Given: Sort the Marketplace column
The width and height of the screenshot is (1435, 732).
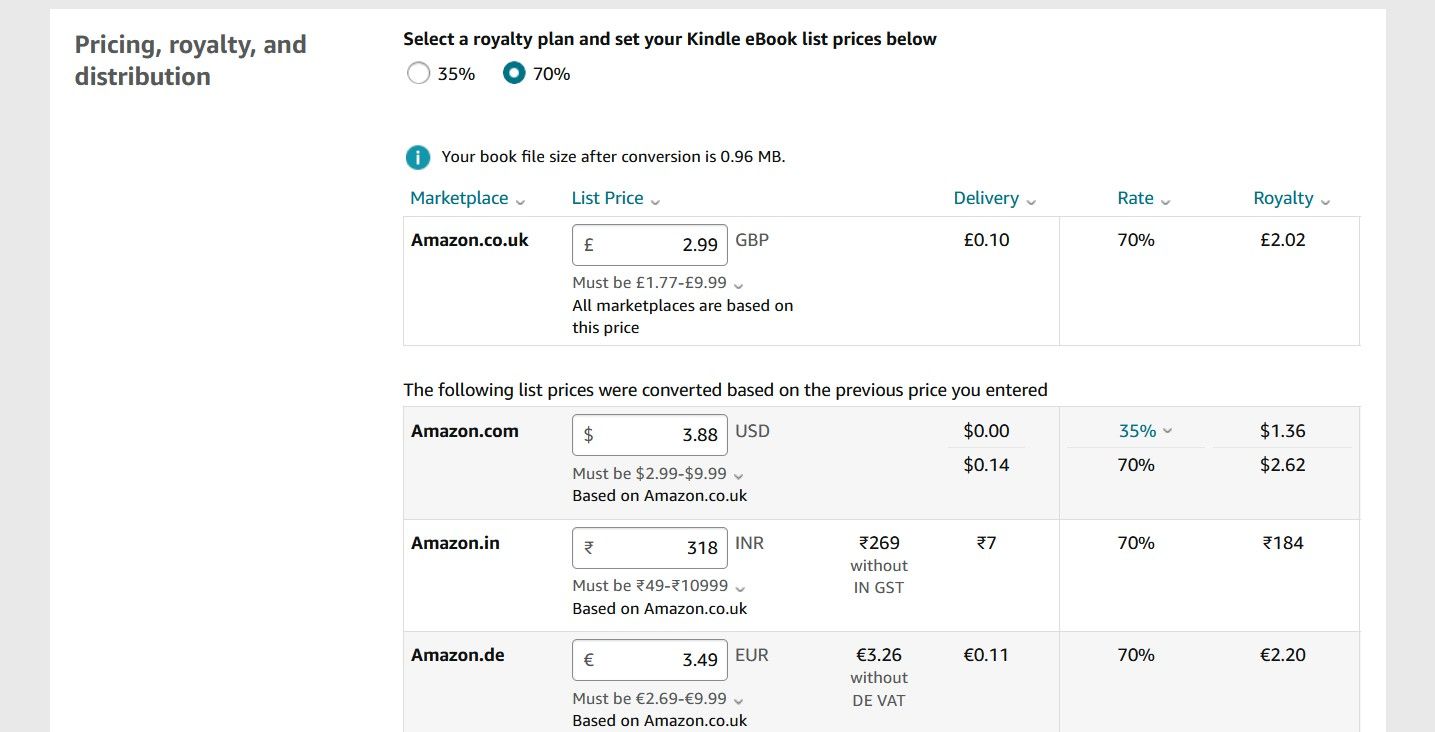Looking at the screenshot, I should 519,199.
